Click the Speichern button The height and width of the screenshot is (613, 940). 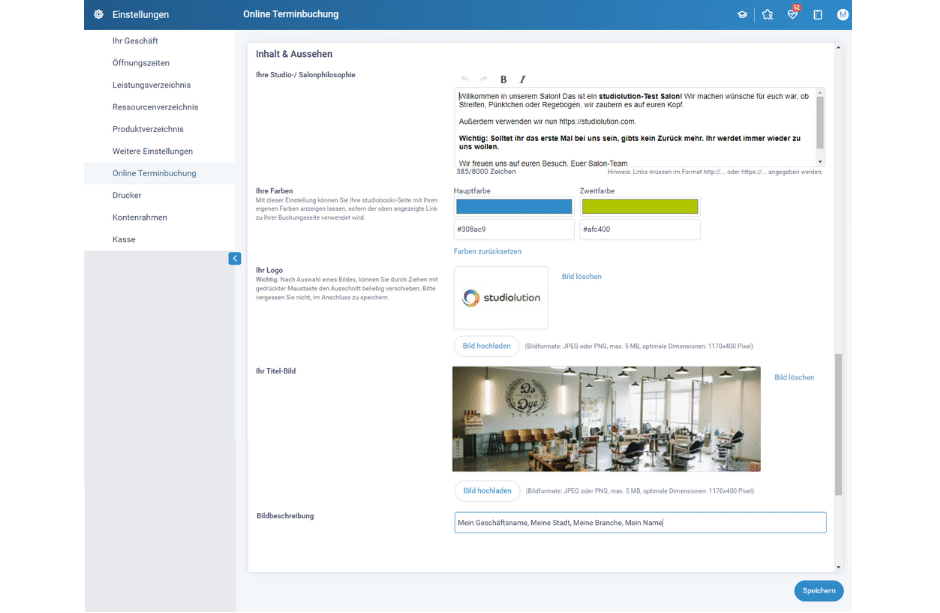(x=819, y=591)
